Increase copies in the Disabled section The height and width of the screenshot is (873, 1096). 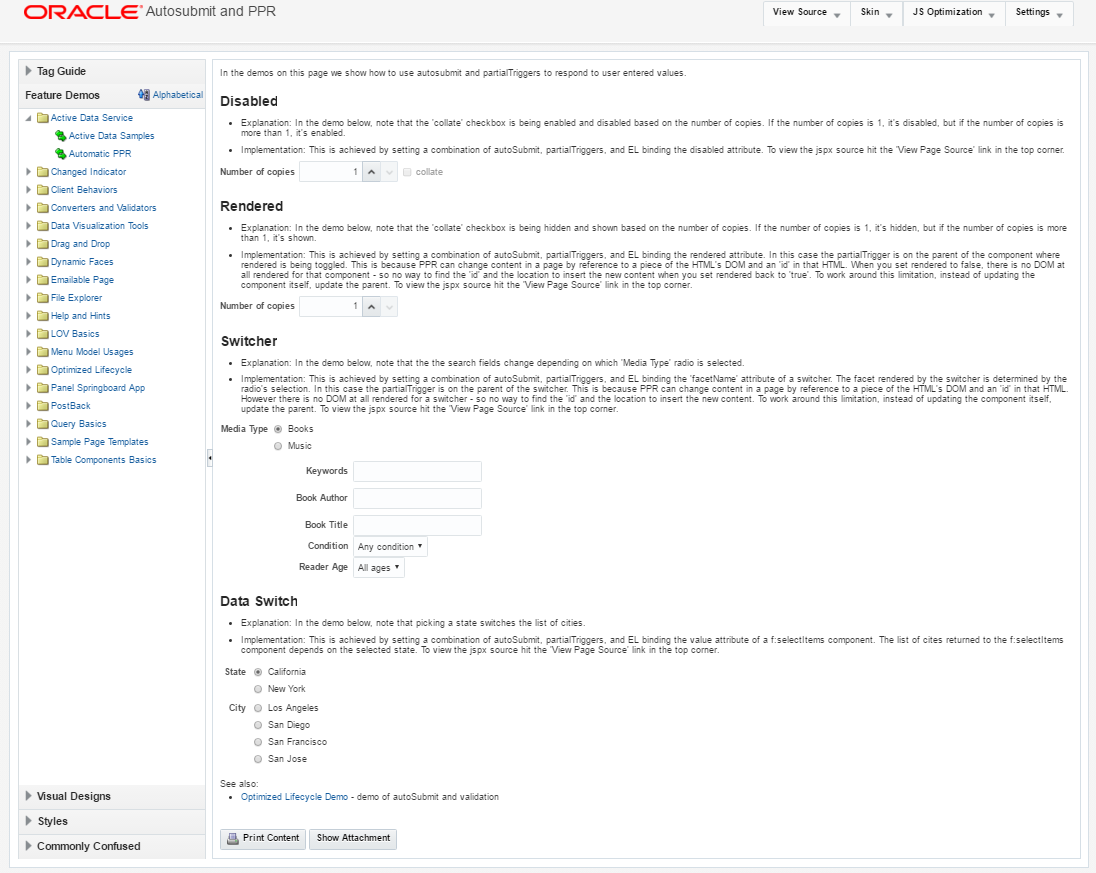point(372,172)
